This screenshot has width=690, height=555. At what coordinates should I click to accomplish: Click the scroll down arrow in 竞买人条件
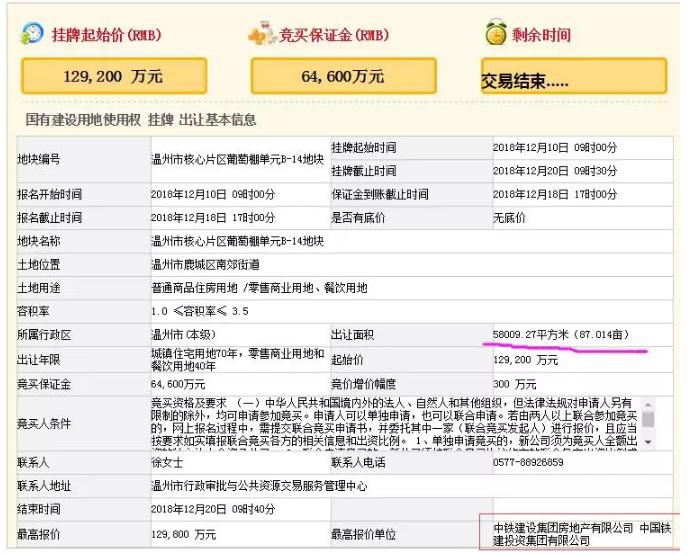click(648, 442)
